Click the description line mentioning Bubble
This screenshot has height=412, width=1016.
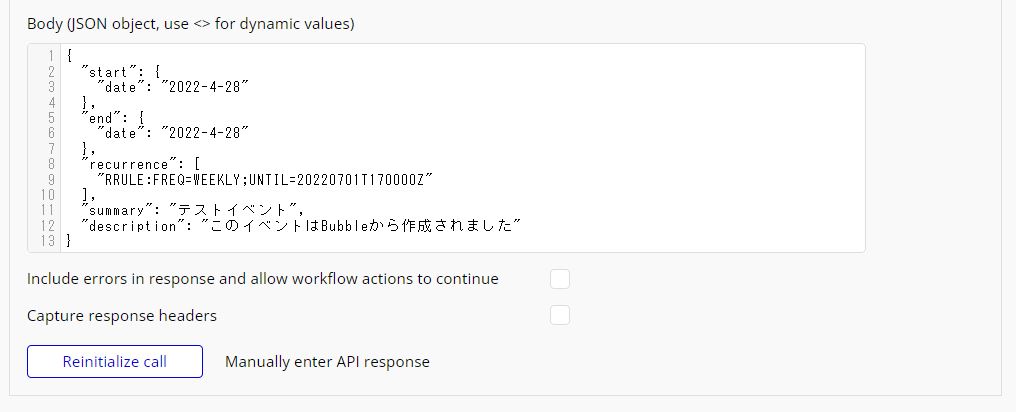[300, 225]
